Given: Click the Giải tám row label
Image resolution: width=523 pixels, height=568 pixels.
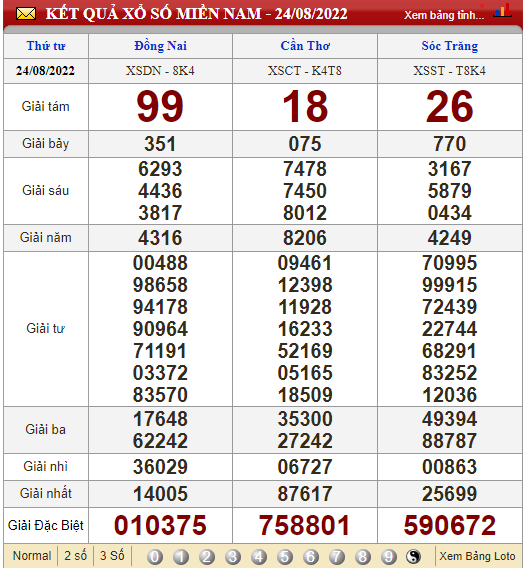Looking at the screenshot, I should click(x=46, y=106).
